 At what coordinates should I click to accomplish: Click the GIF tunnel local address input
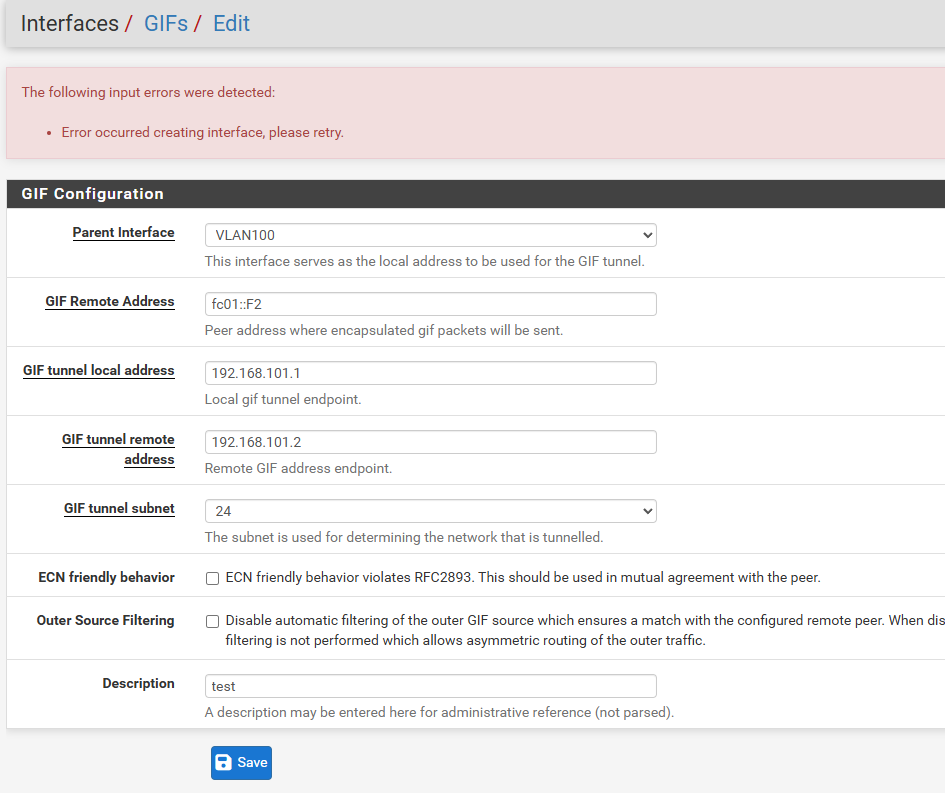(430, 373)
